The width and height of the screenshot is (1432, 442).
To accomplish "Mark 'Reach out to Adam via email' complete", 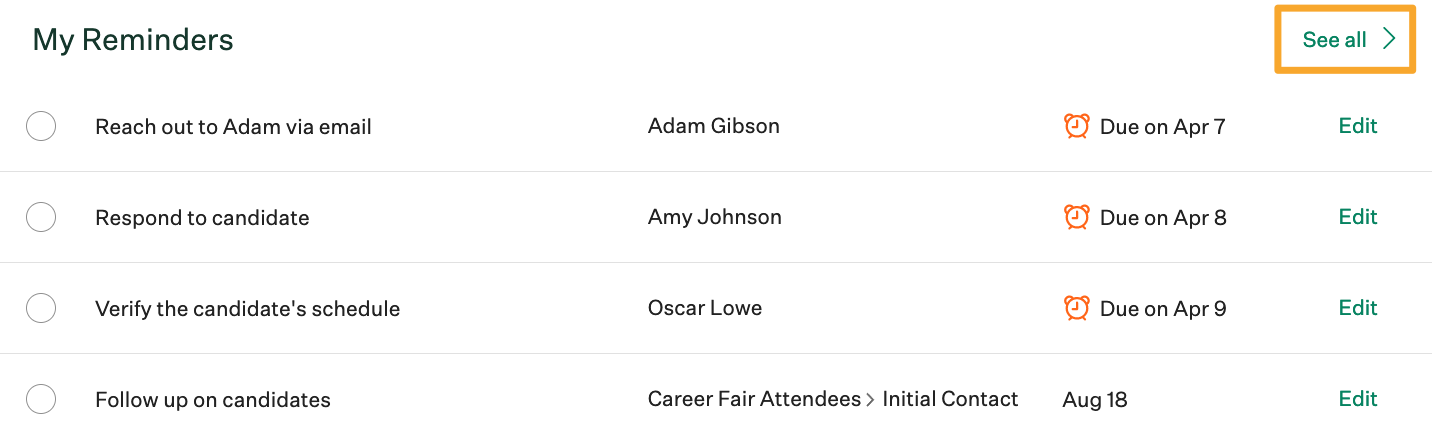I will pos(41,127).
